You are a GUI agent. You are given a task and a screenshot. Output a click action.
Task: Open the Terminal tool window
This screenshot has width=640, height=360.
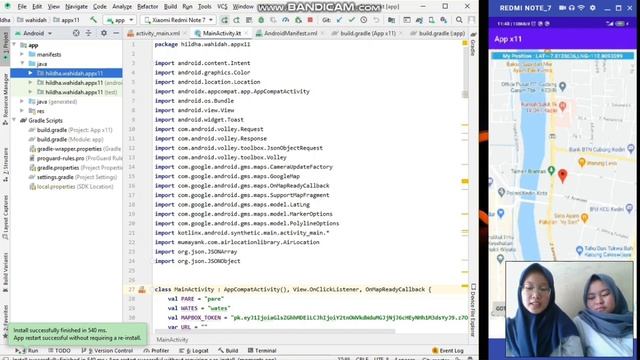pos(262,350)
